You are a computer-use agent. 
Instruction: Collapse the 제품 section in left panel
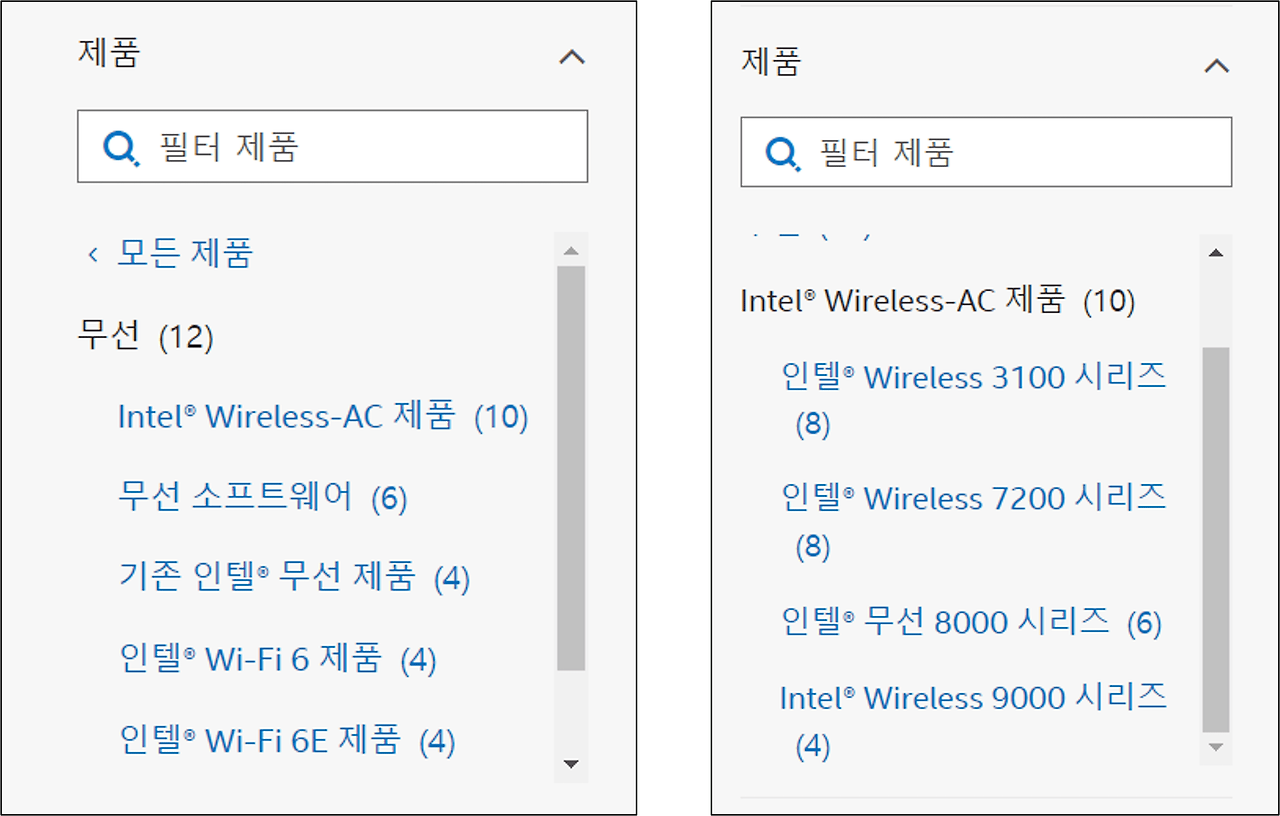572,57
